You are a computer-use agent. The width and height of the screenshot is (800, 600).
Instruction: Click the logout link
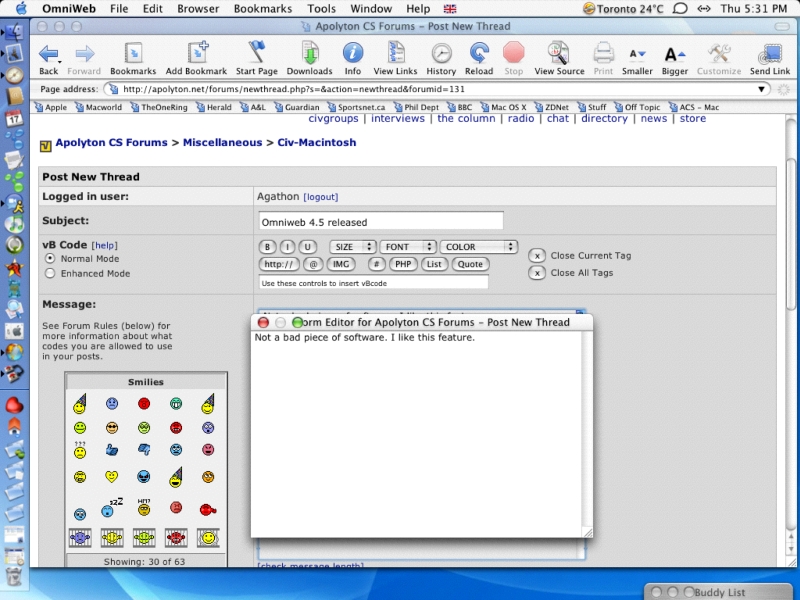coord(321,198)
